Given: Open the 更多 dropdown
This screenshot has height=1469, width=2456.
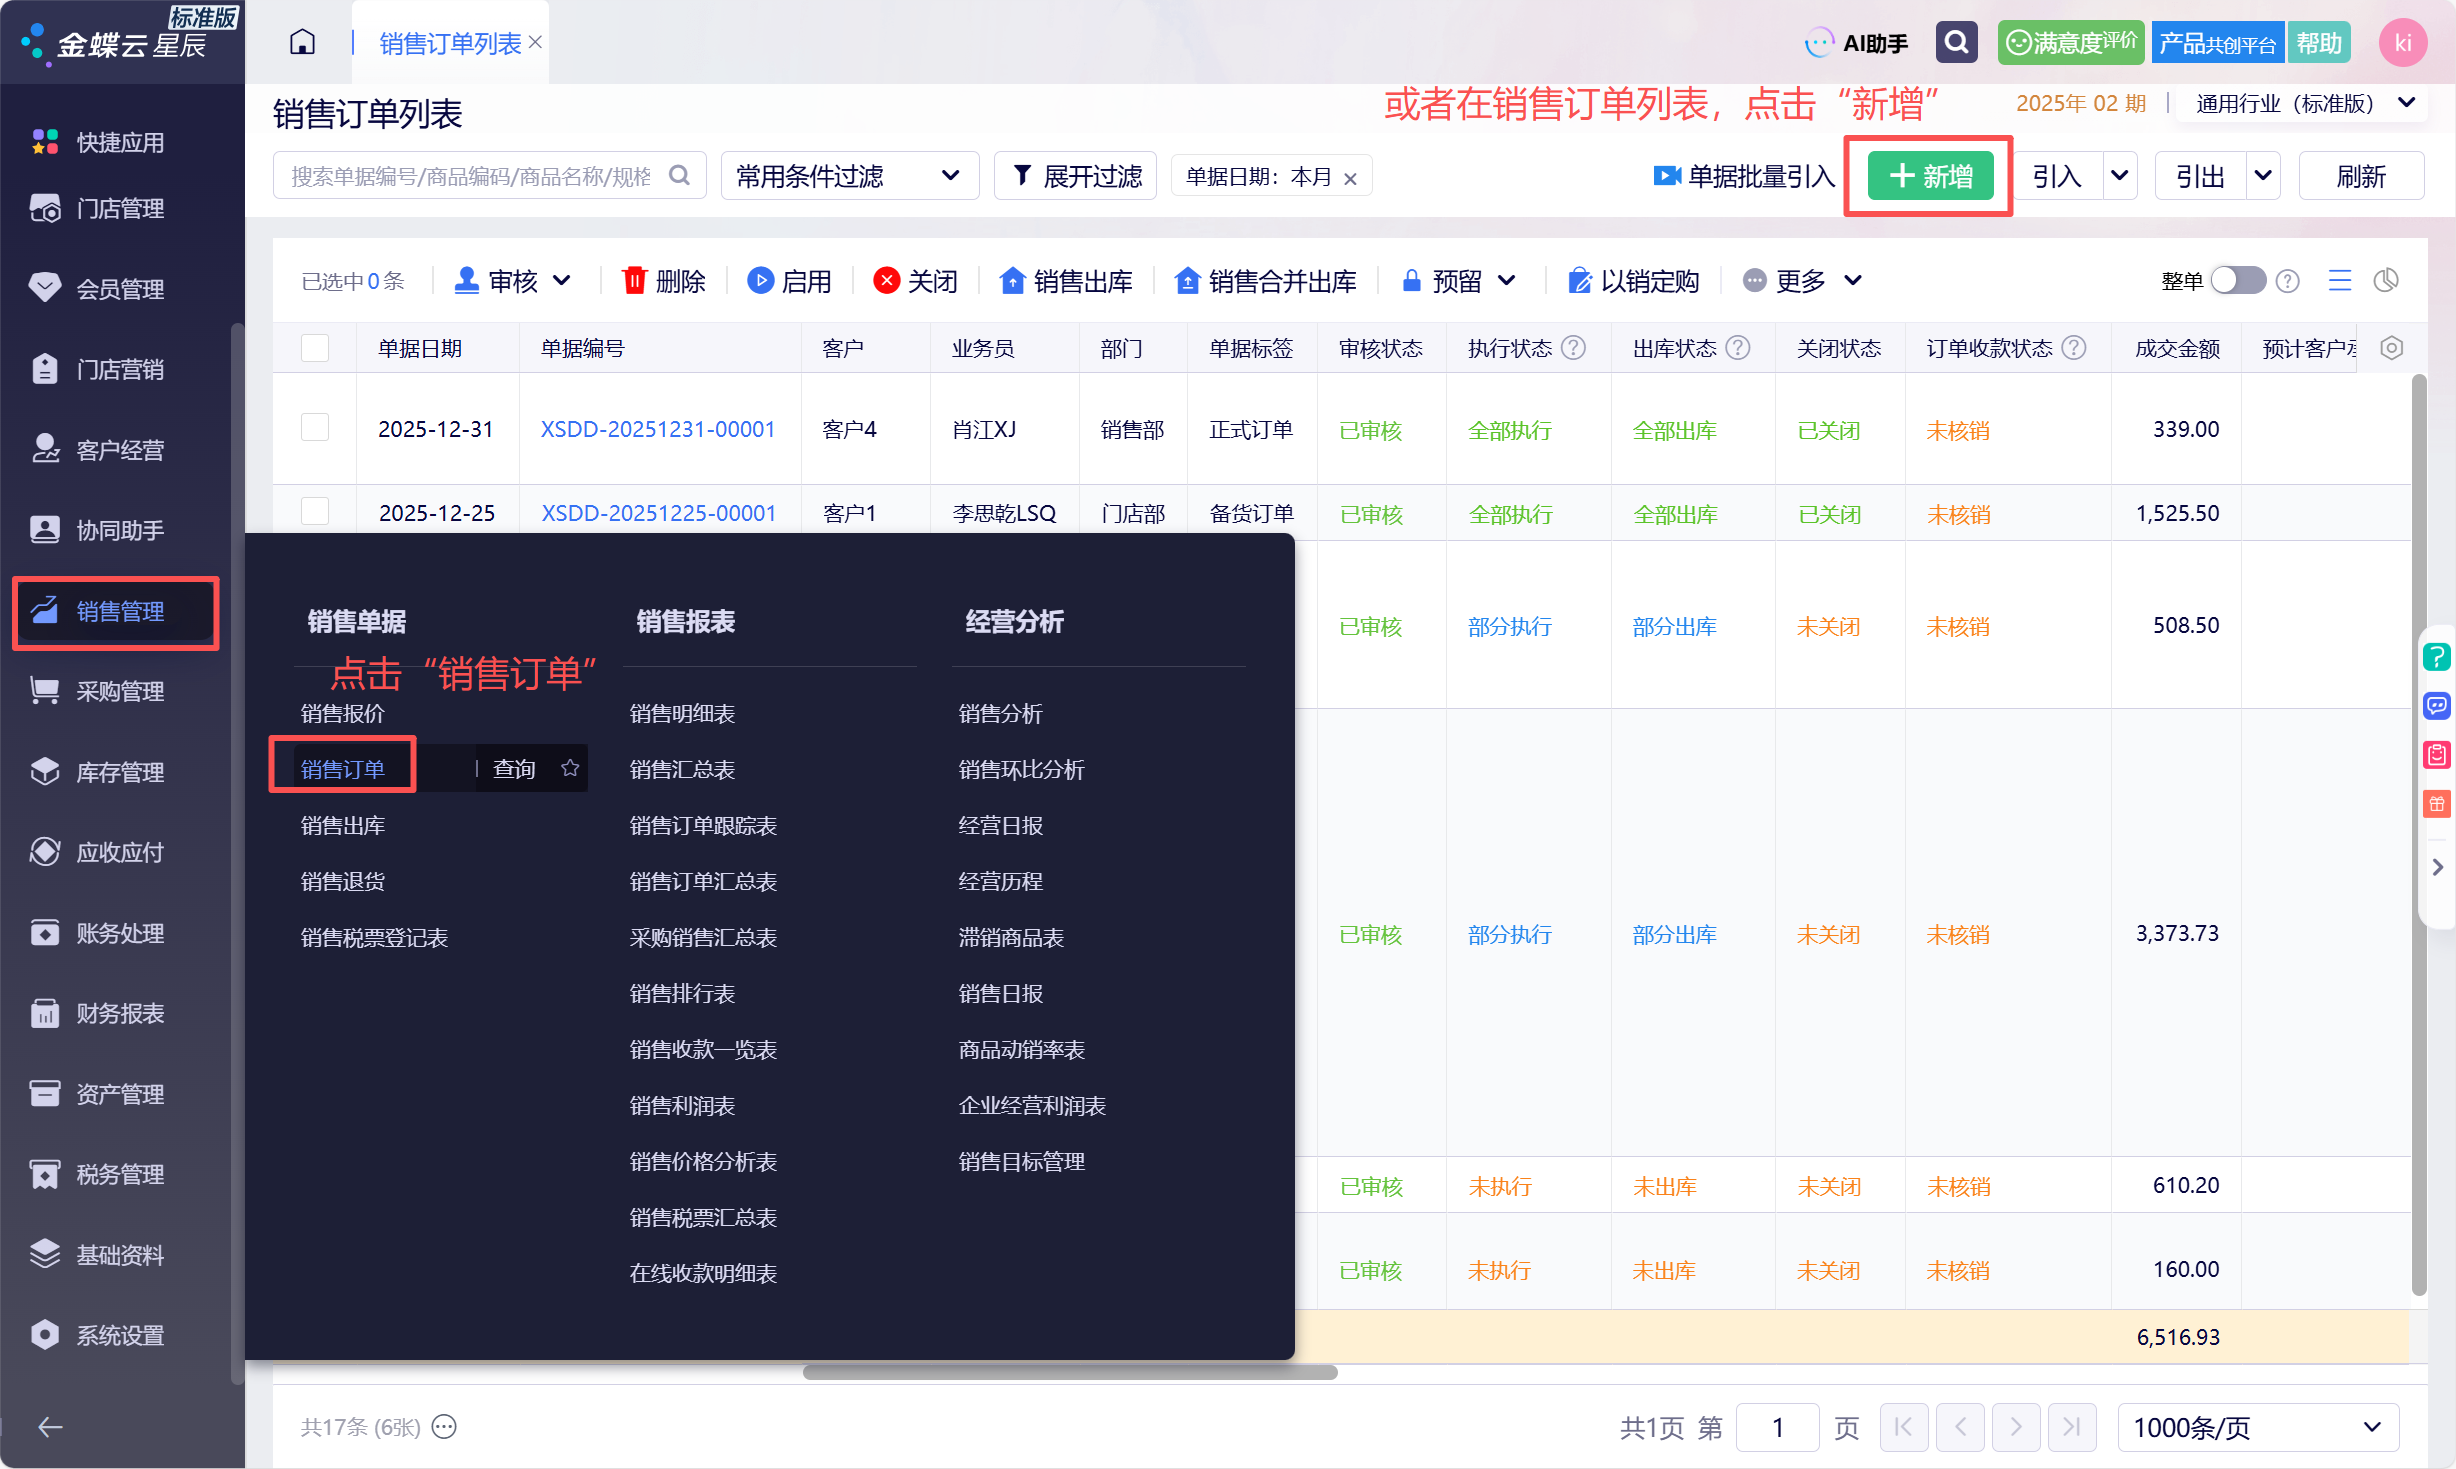Looking at the screenshot, I should pyautogui.click(x=1802, y=281).
